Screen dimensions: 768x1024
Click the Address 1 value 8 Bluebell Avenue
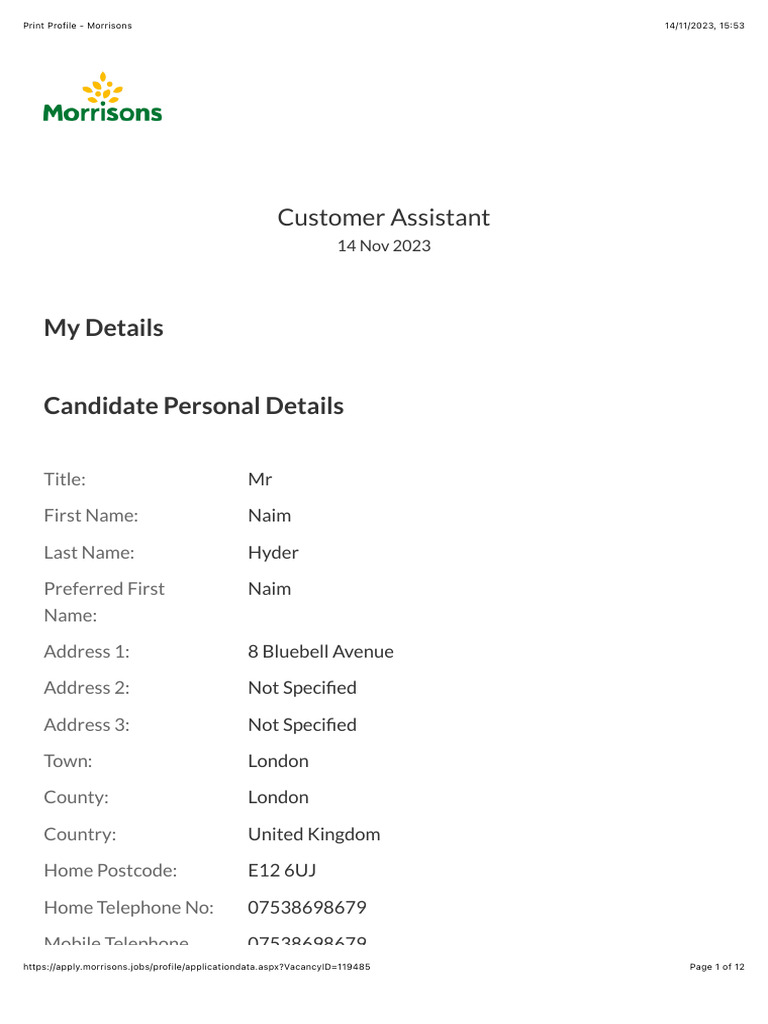321,652
